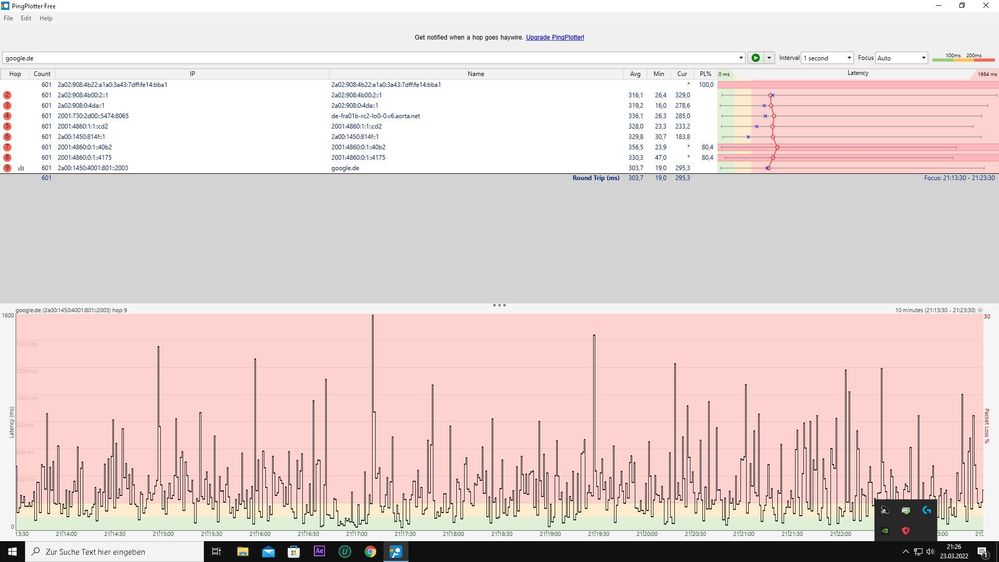
Task: Open File Explorer from the taskbar
Action: (243, 552)
